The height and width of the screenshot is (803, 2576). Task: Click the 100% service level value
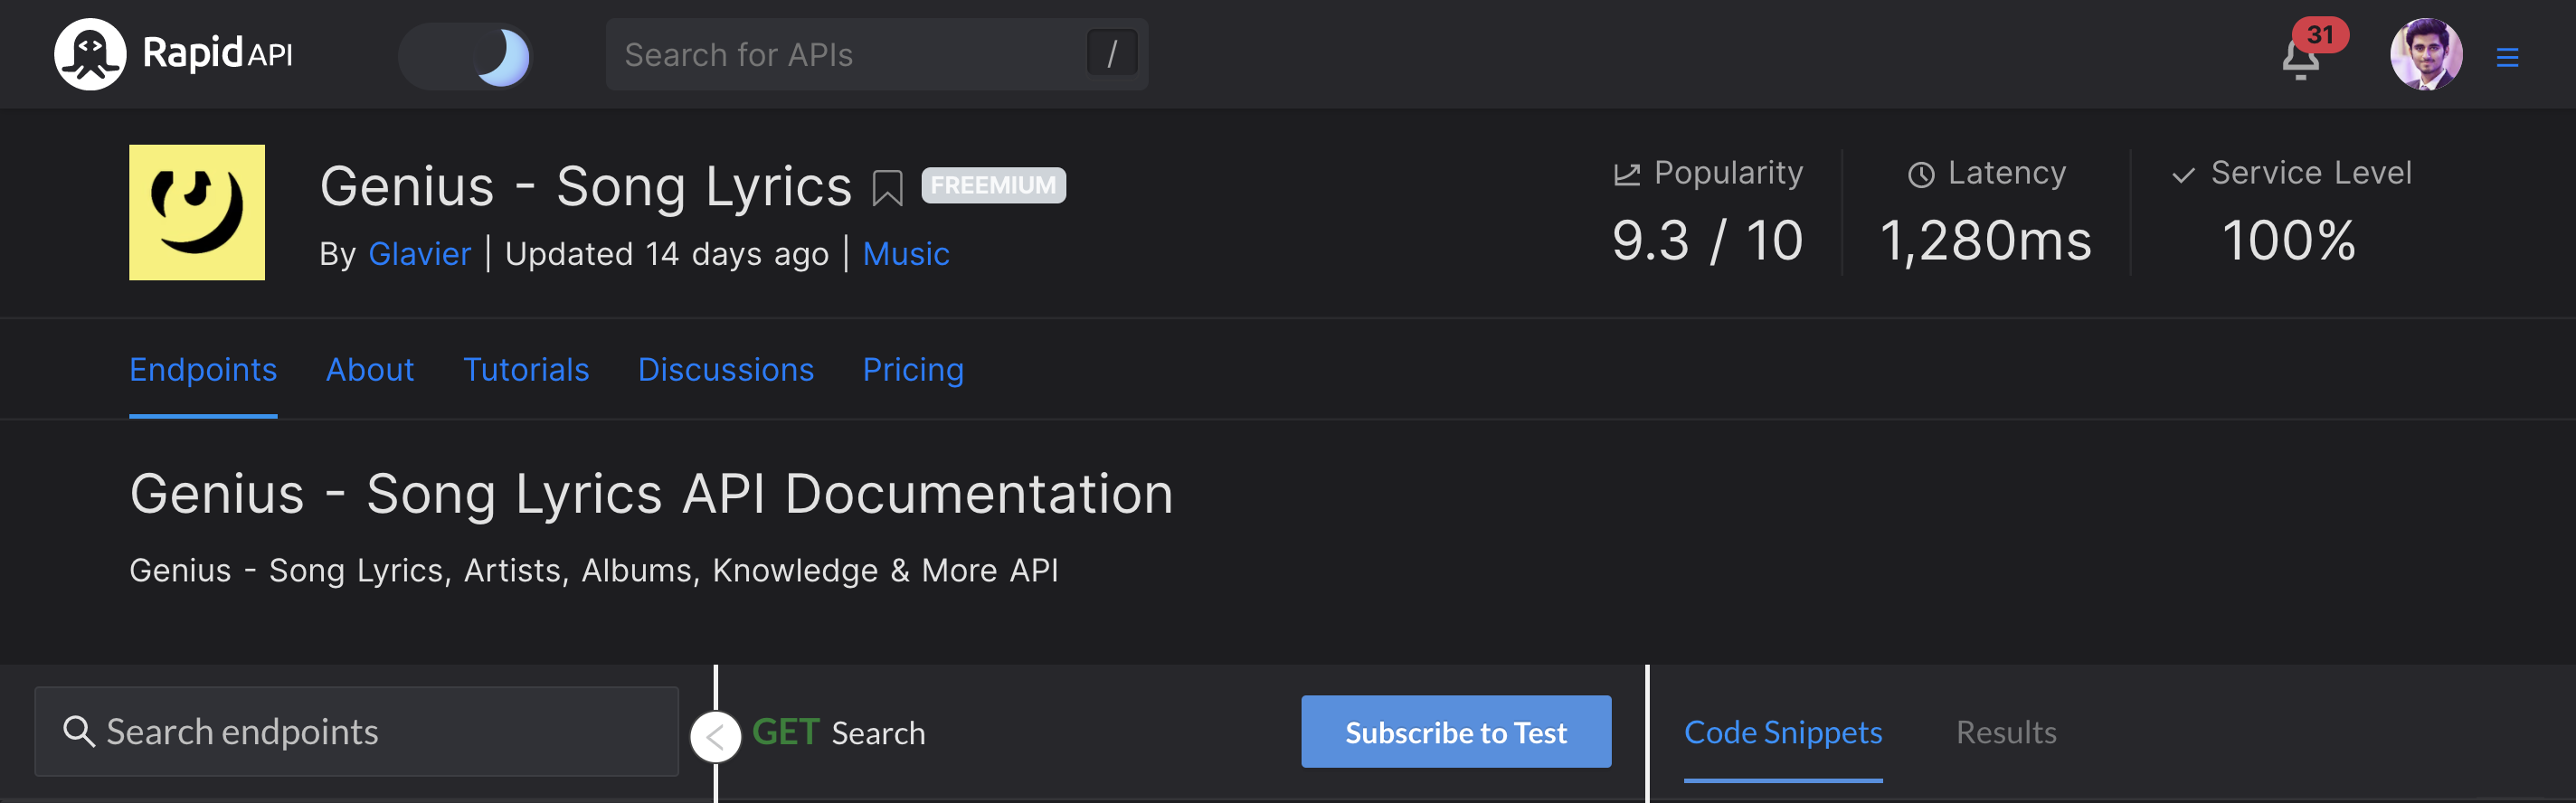click(x=2288, y=240)
